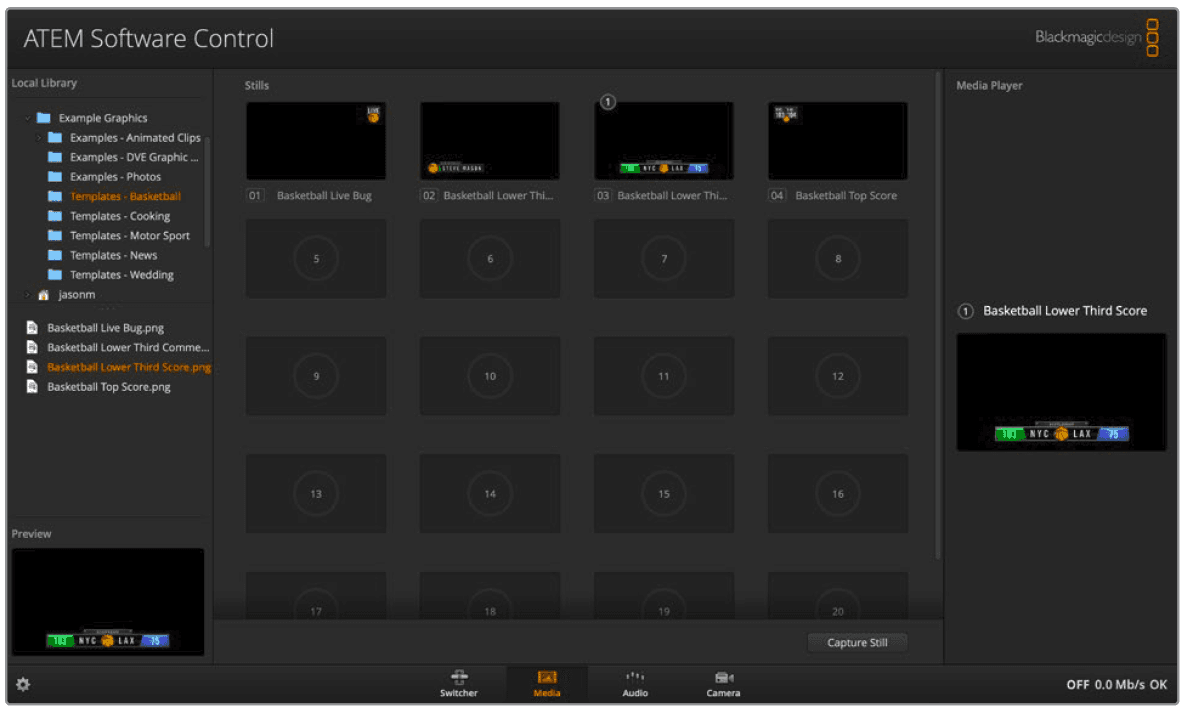Click the Basketball Top Score still thumbnail
Image resolution: width=1187 pixels, height=710 pixels.
[837, 140]
